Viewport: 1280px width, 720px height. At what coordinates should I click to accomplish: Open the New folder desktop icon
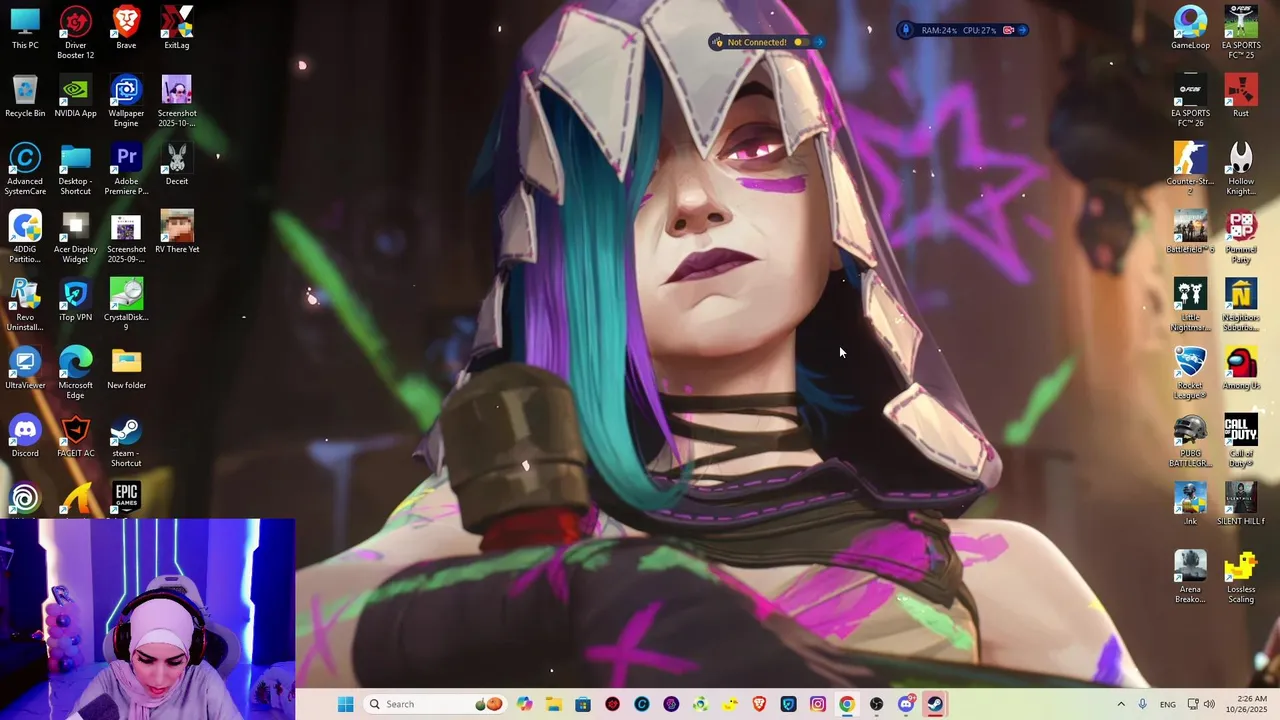point(126,368)
